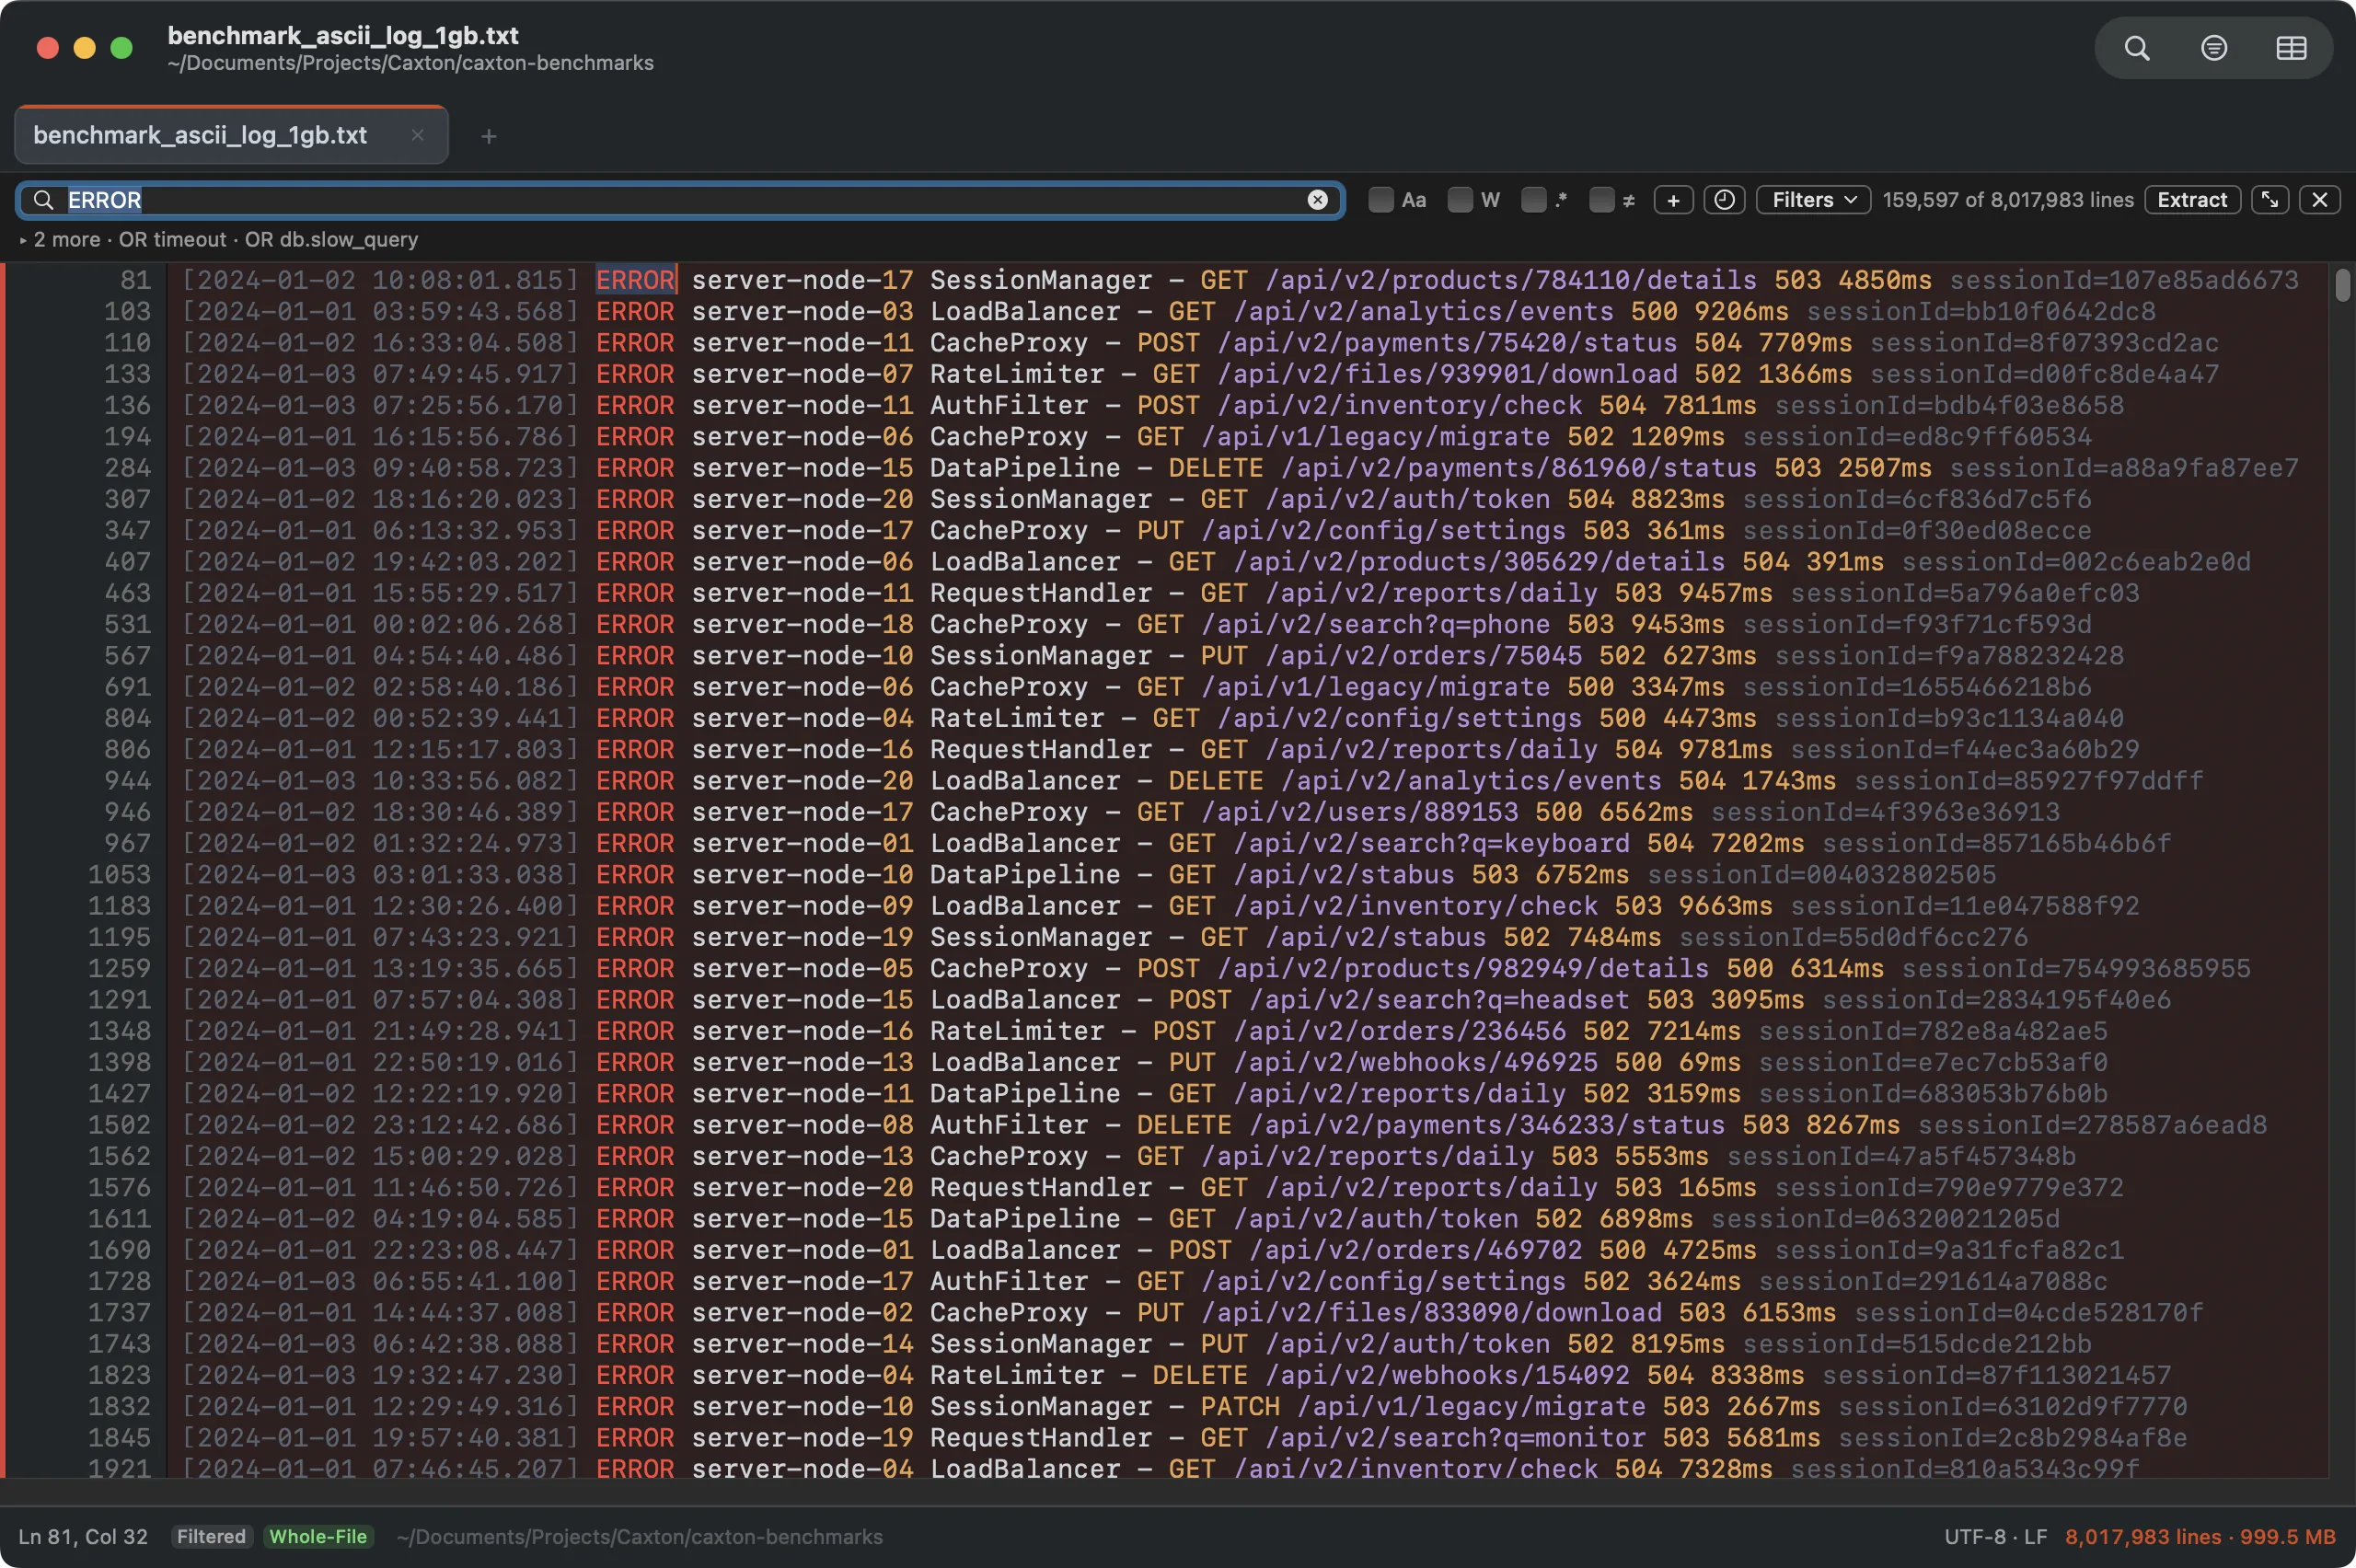Click 'DELETE' method on line 284
2356x1568 pixels.
(x=1216, y=468)
